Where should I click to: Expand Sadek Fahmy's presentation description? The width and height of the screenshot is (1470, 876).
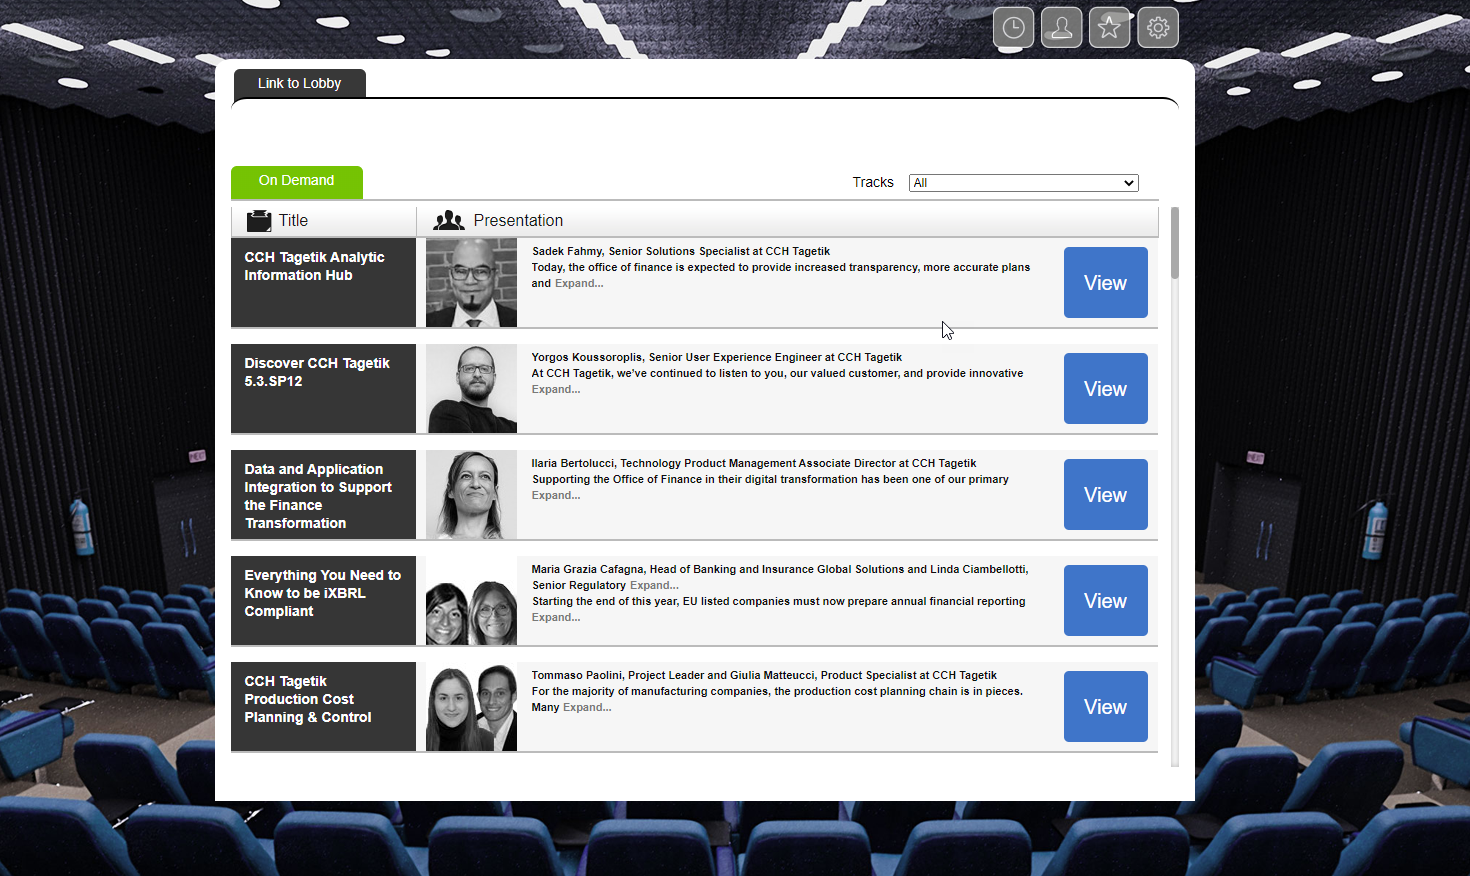tap(579, 284)
